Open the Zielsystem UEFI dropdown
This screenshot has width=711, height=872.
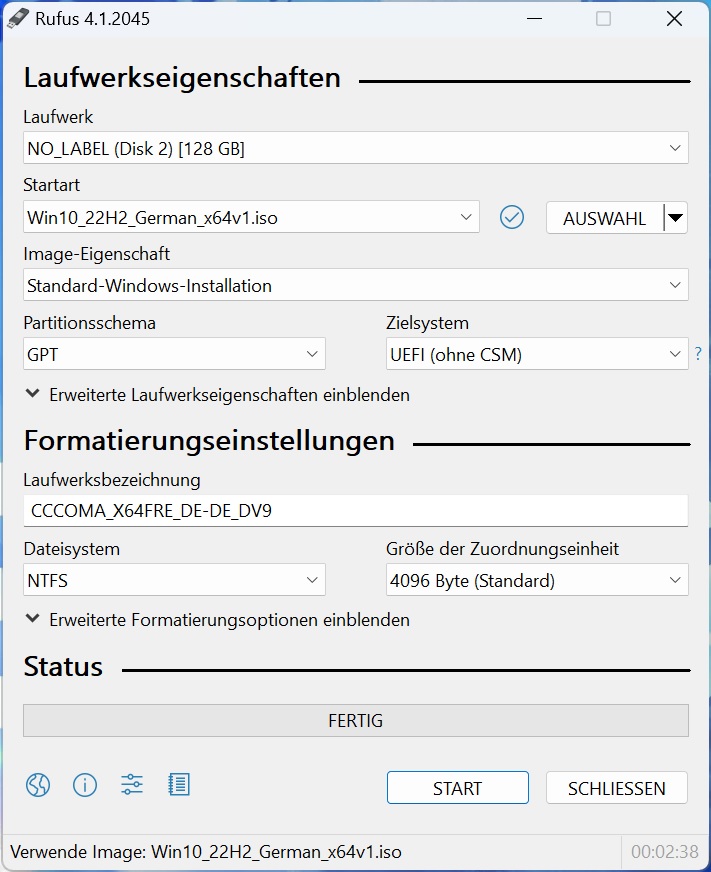[x=537, y=354]
